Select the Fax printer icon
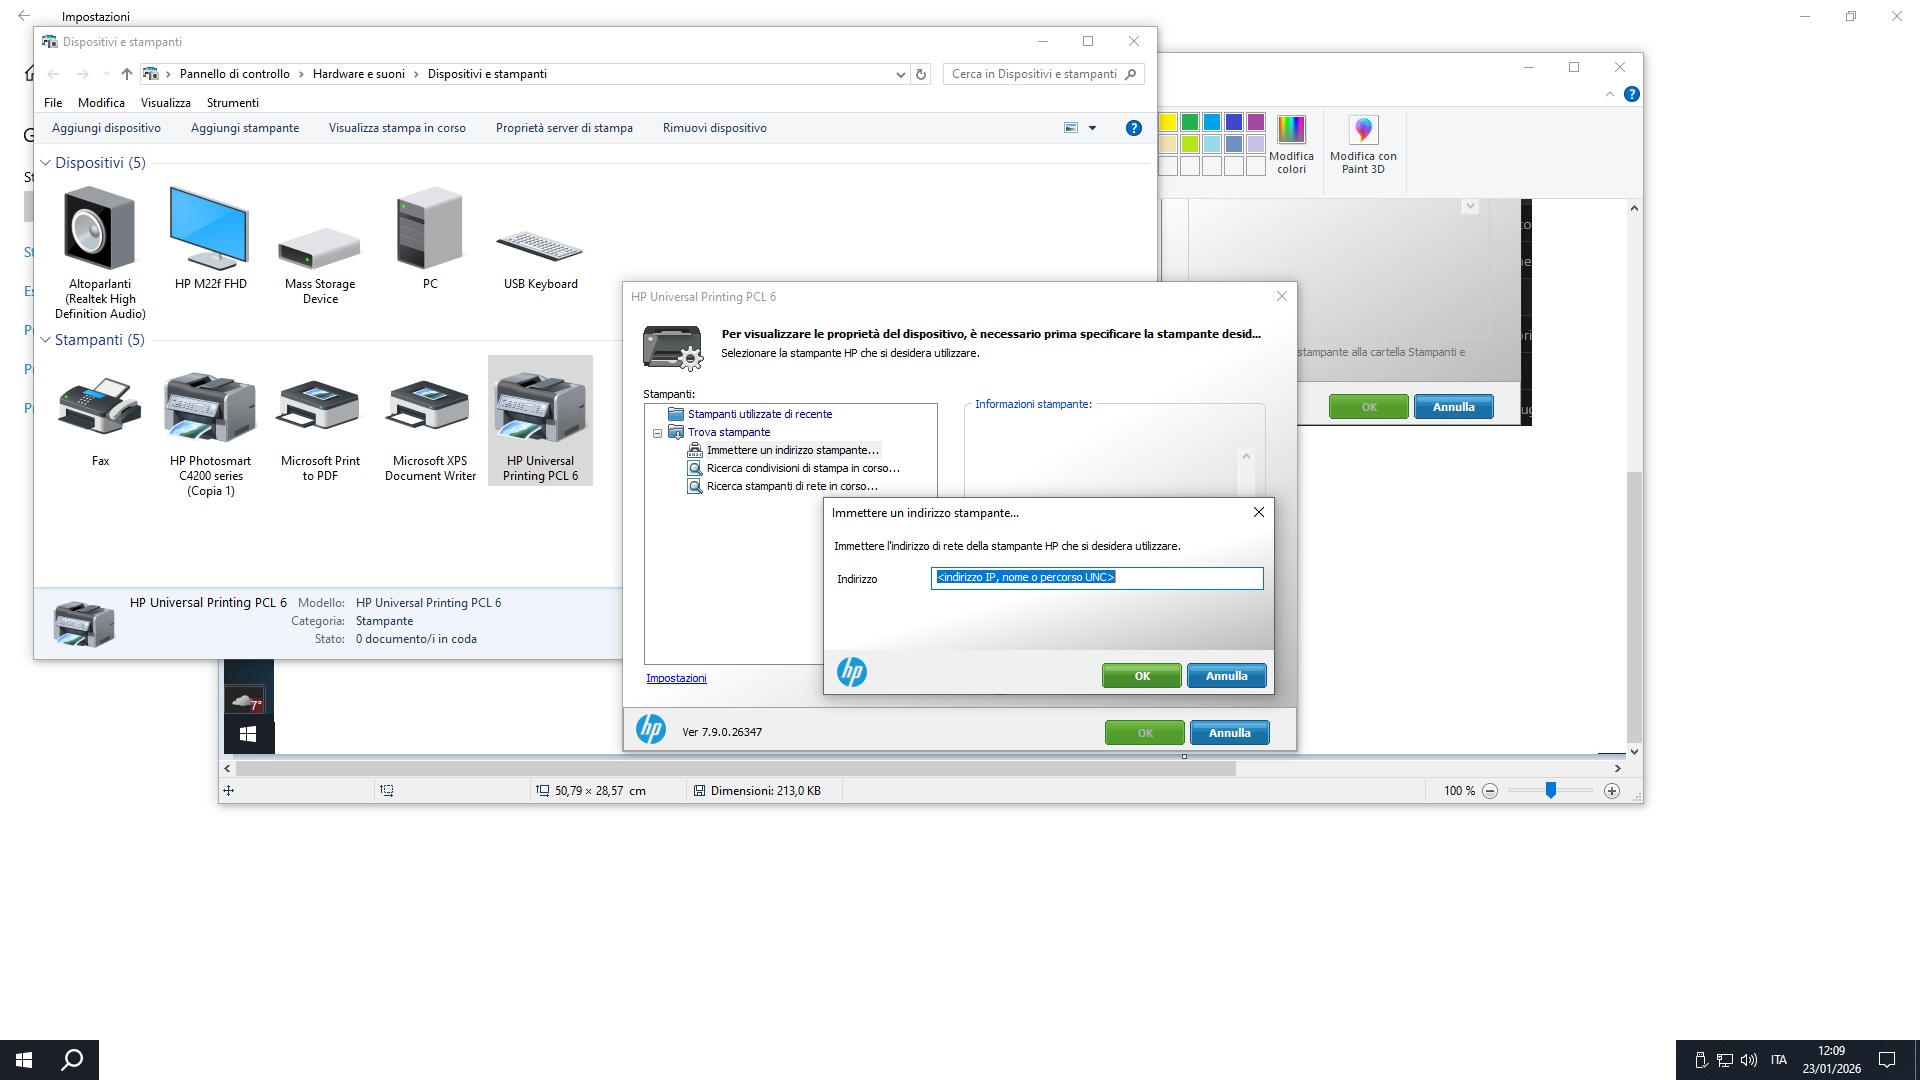1920x1080 pixels. (100, 408)
